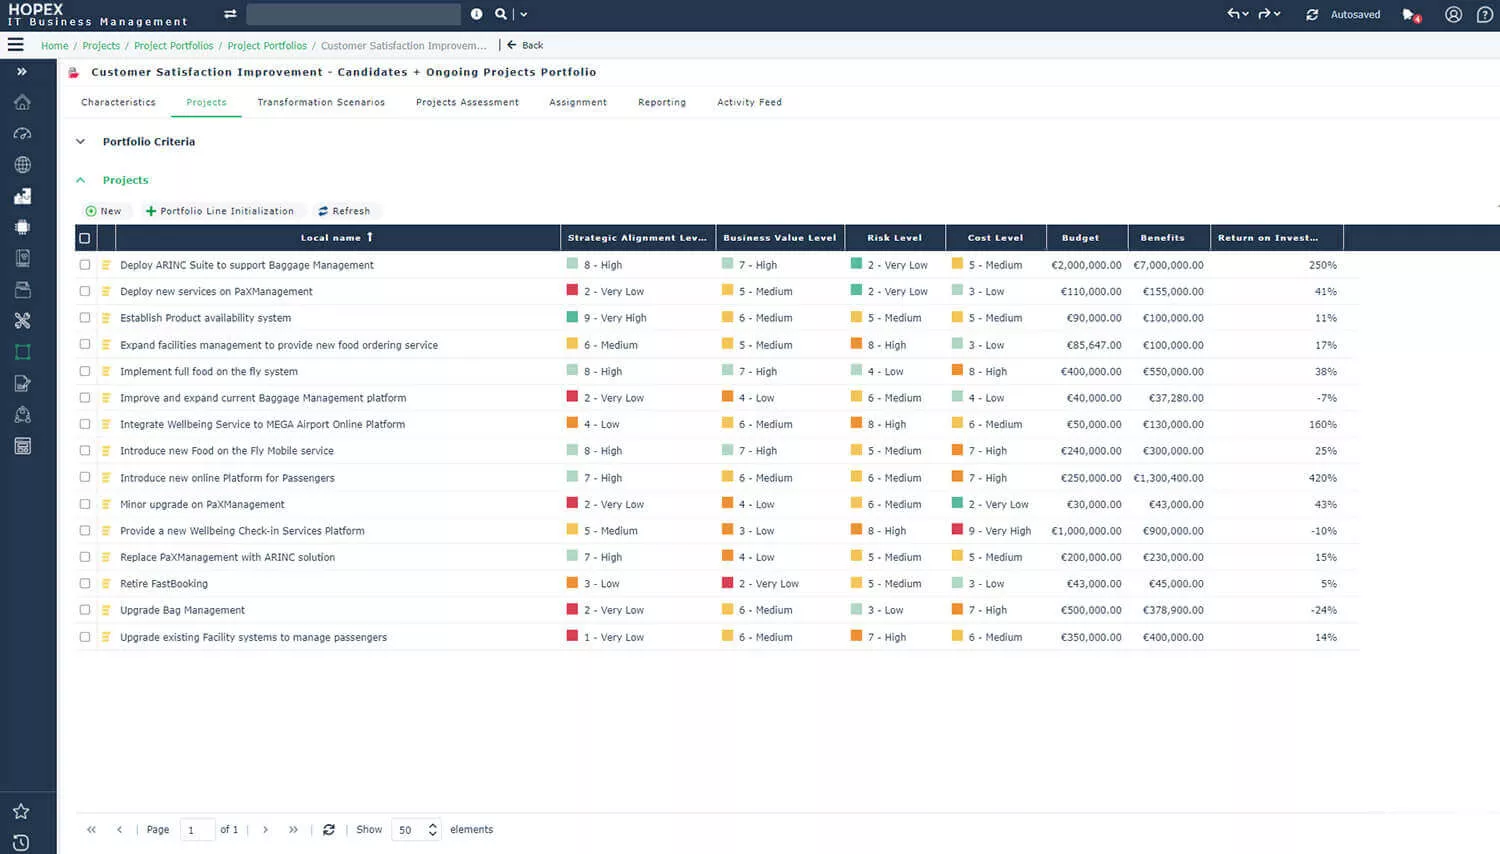The width and height of the screenshot is (1500, 854).
Task: Go to Projects breadcrumb link
Action: (x=101, y=46)
